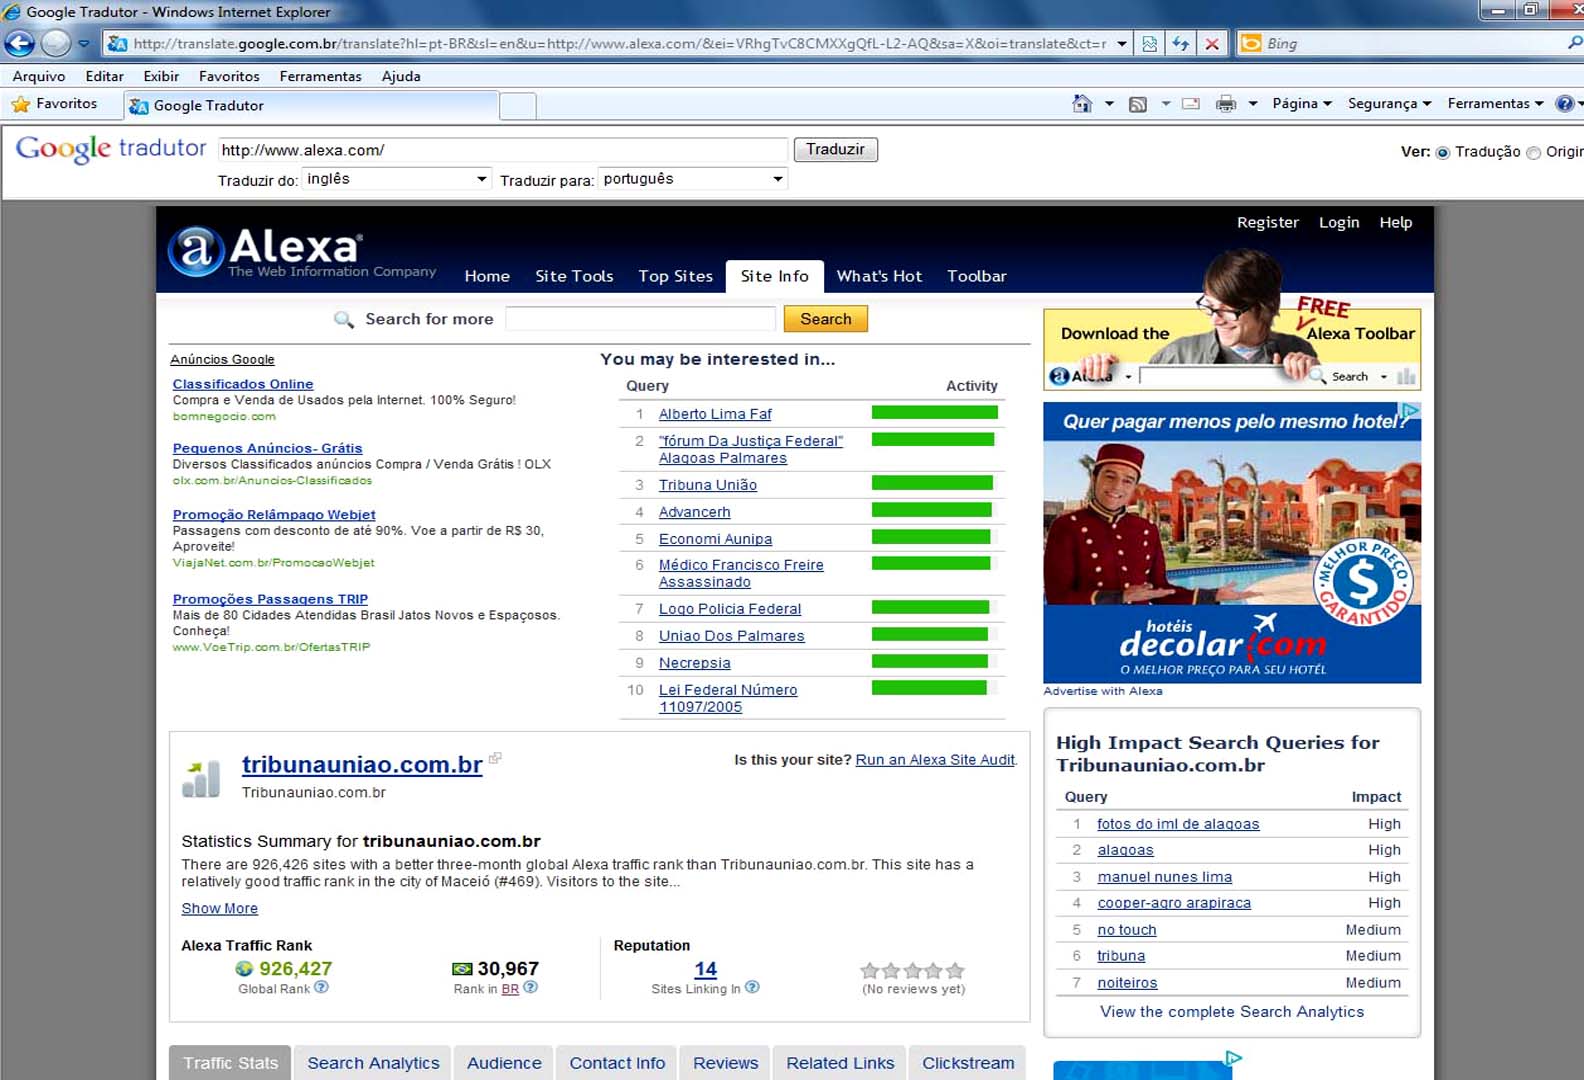
Task: Click the Search for more text field
Action: click(640, 319)
